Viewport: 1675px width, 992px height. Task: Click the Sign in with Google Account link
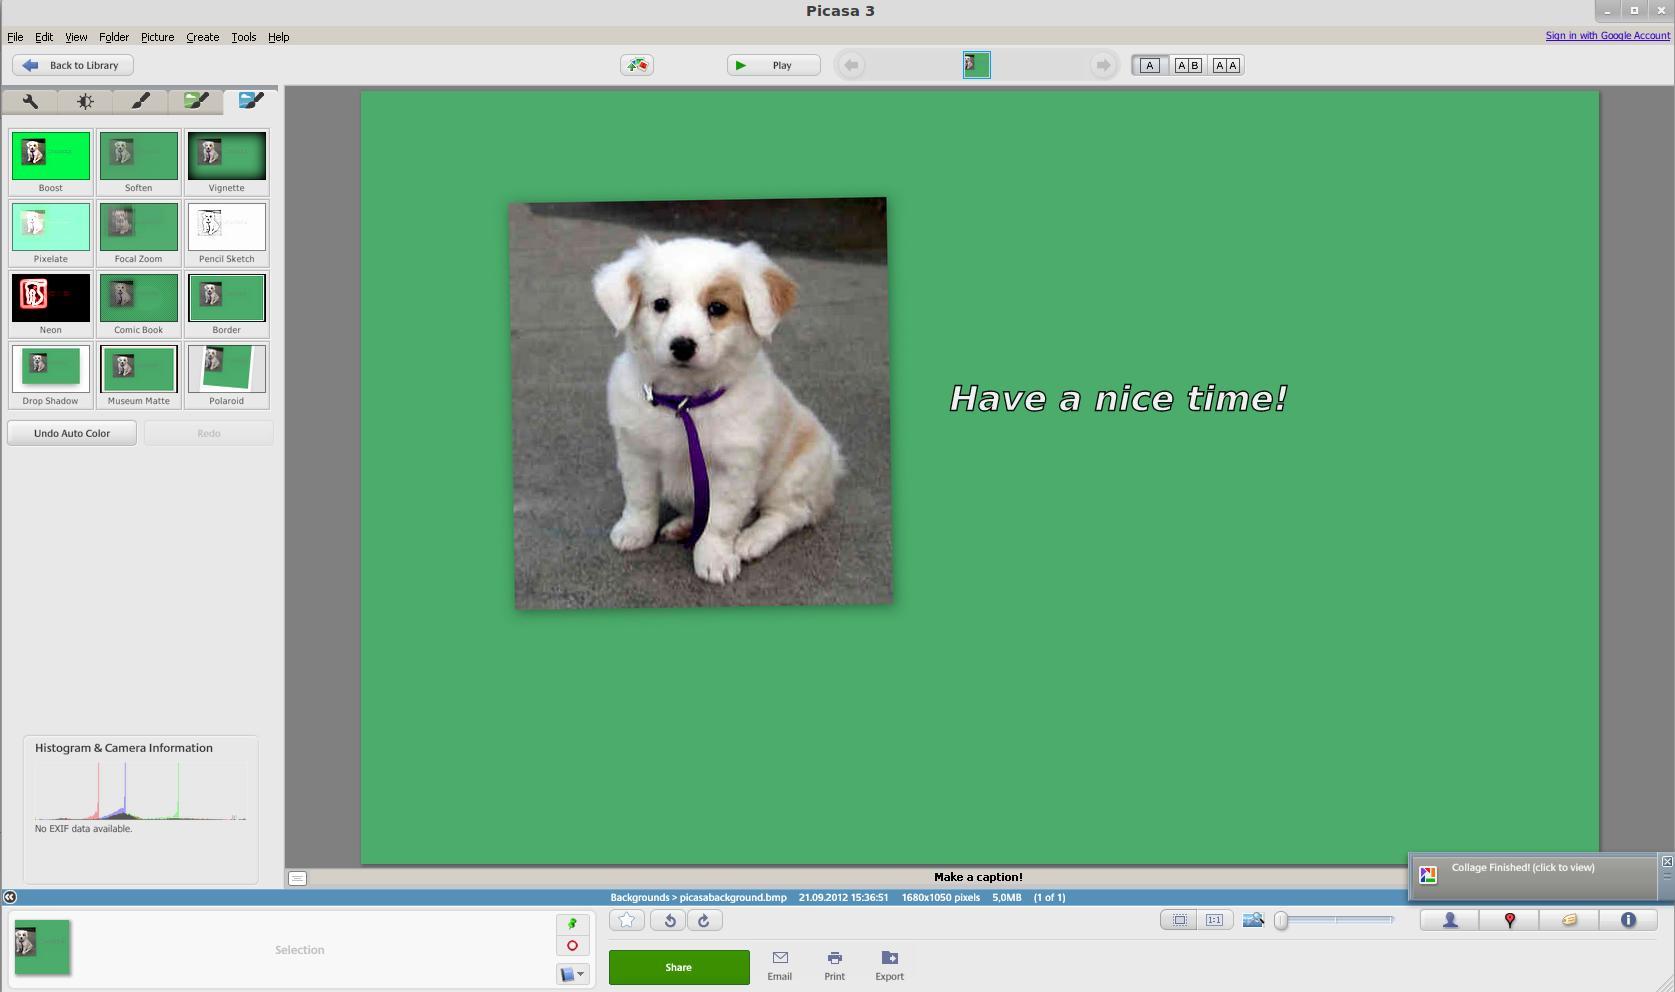click(x=1607, y=36)
